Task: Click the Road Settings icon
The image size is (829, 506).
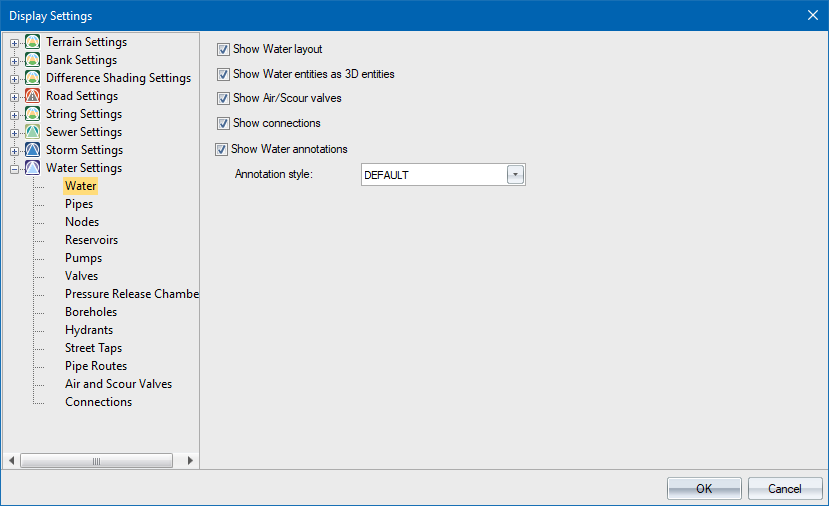Action: click(32, 96)
